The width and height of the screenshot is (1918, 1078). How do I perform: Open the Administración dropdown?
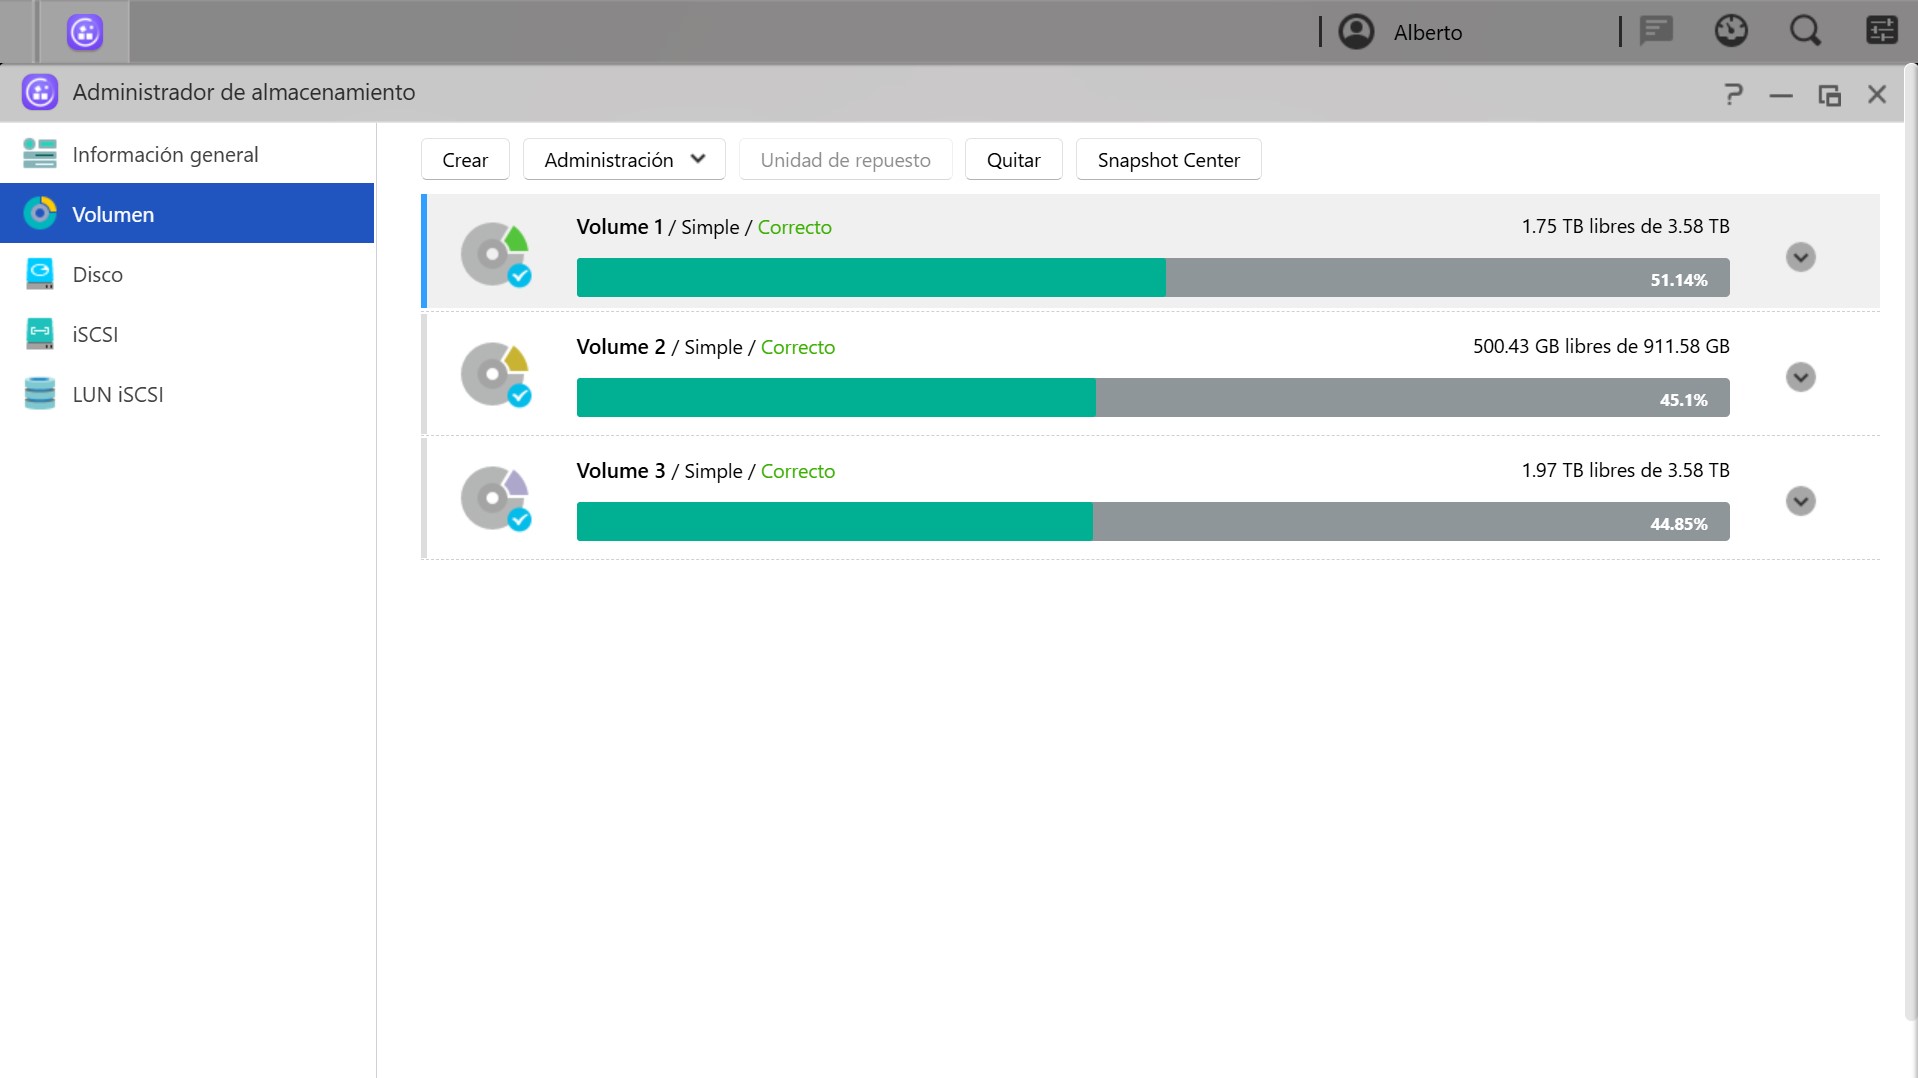point(624,160)
